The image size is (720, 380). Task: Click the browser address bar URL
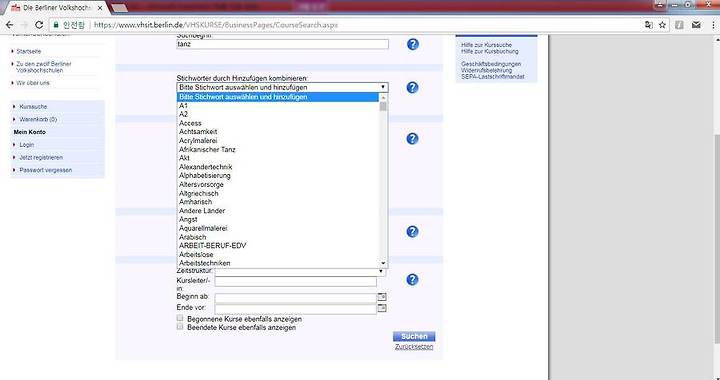(x=216, y=25)
